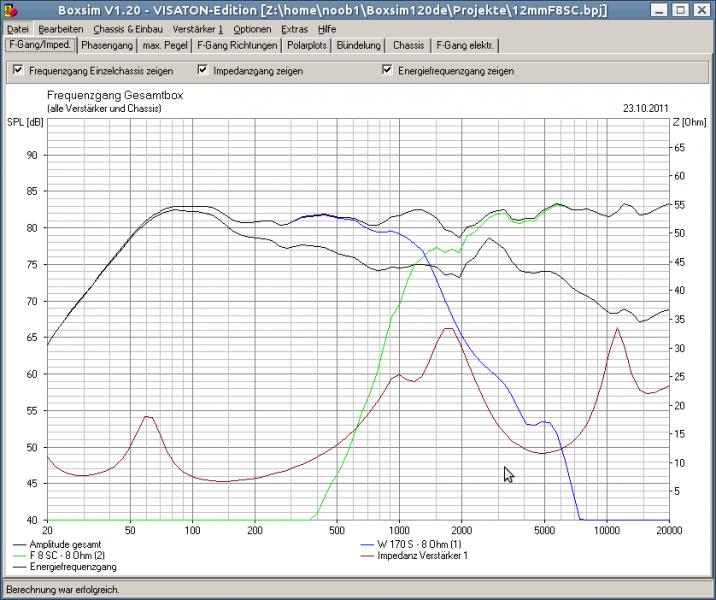The width and height of the screenshot is (716, 600).
Task: Select the max. Pegel tab
Action: (x=165, y=46)
